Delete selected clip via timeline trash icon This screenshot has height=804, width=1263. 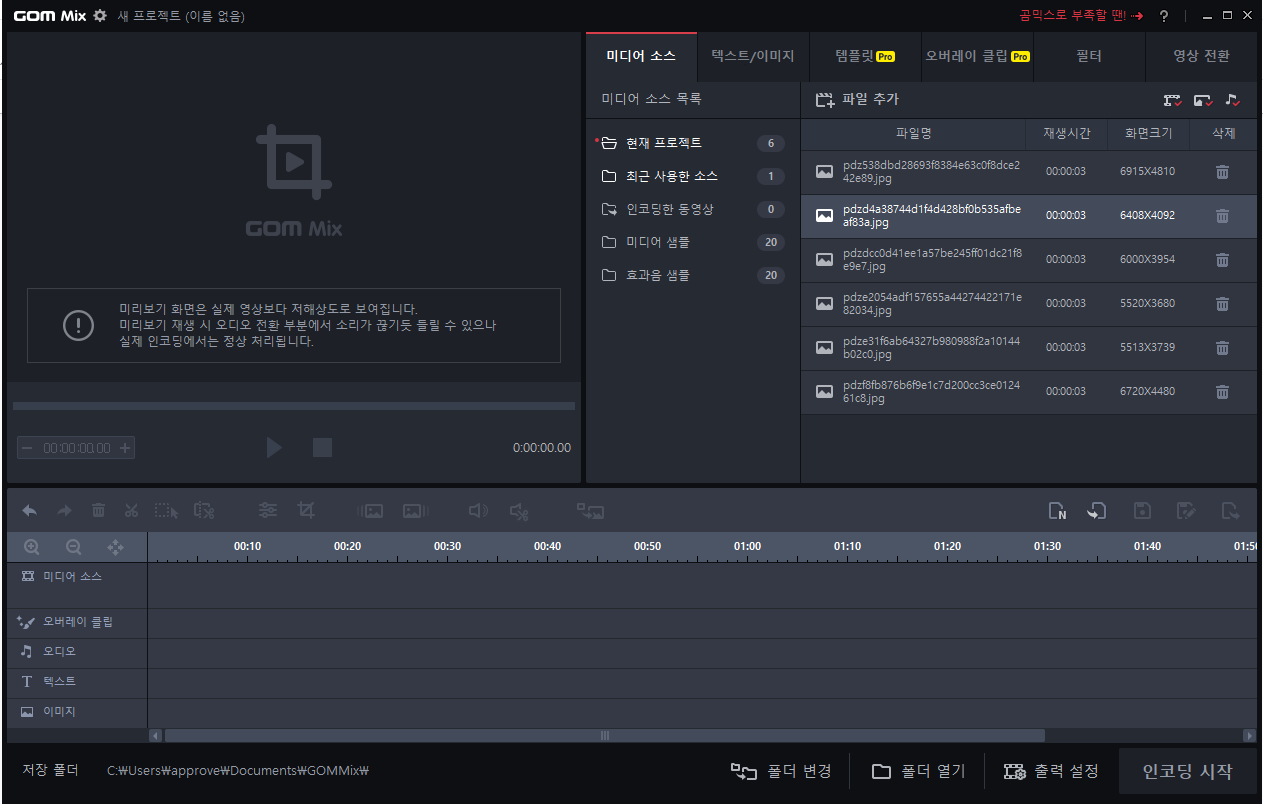tap(98, 510)
